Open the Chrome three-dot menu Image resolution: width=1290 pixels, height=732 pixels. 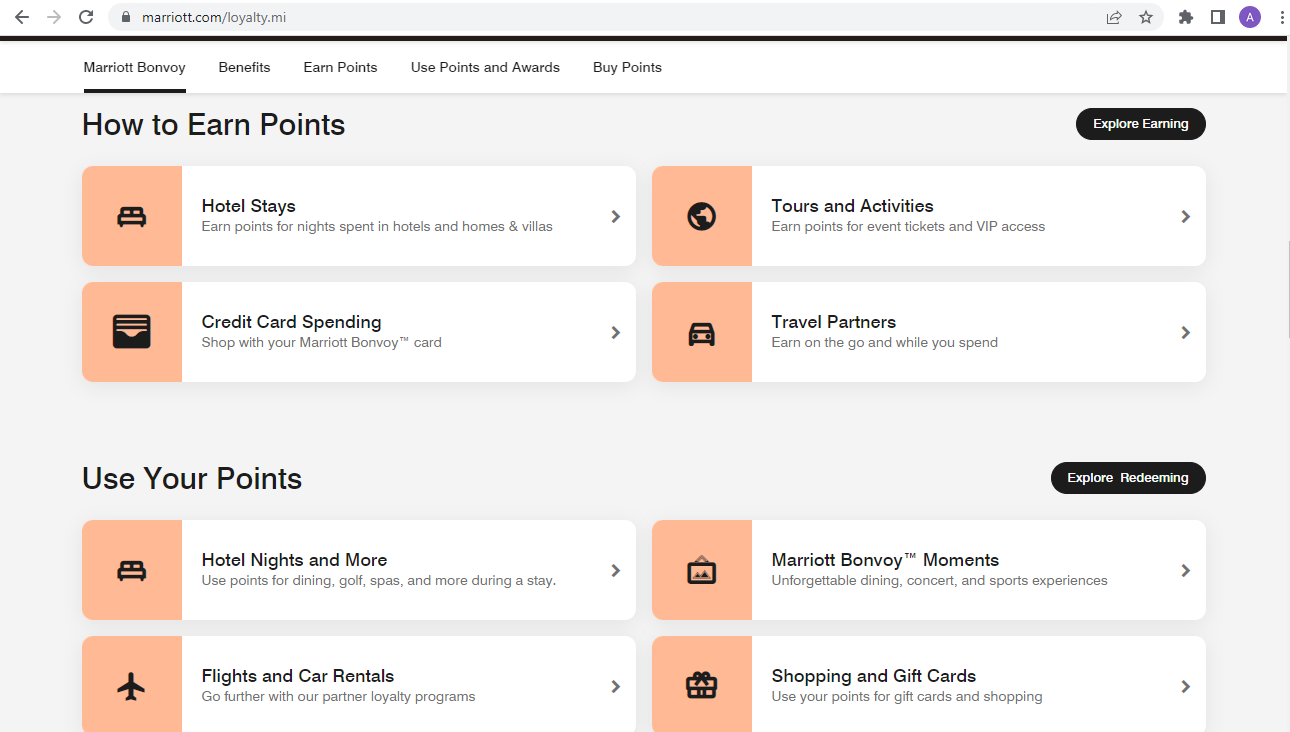[1281, 17]
